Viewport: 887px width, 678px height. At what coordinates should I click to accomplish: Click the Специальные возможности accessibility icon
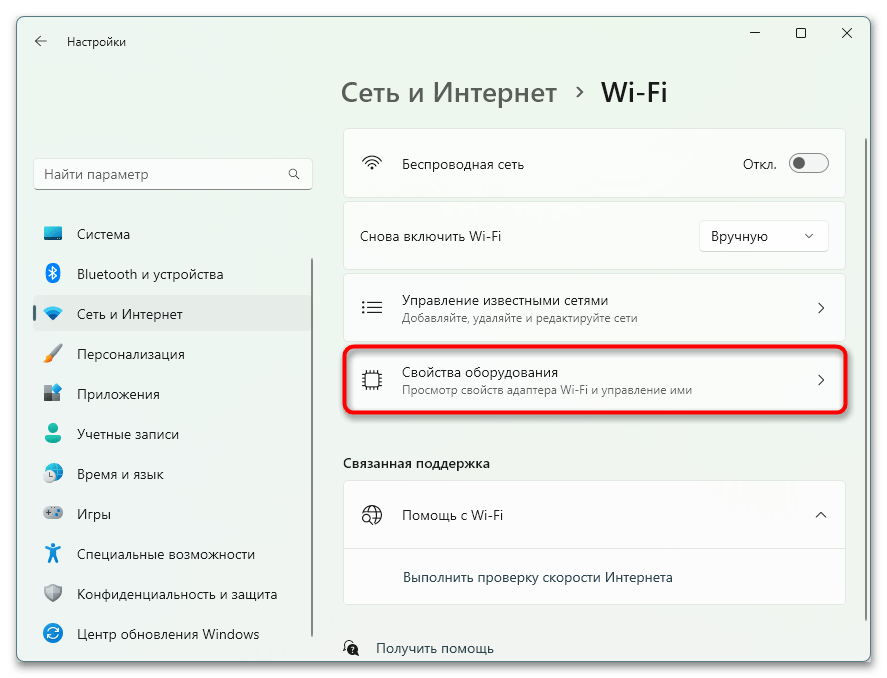coord(53,554)
